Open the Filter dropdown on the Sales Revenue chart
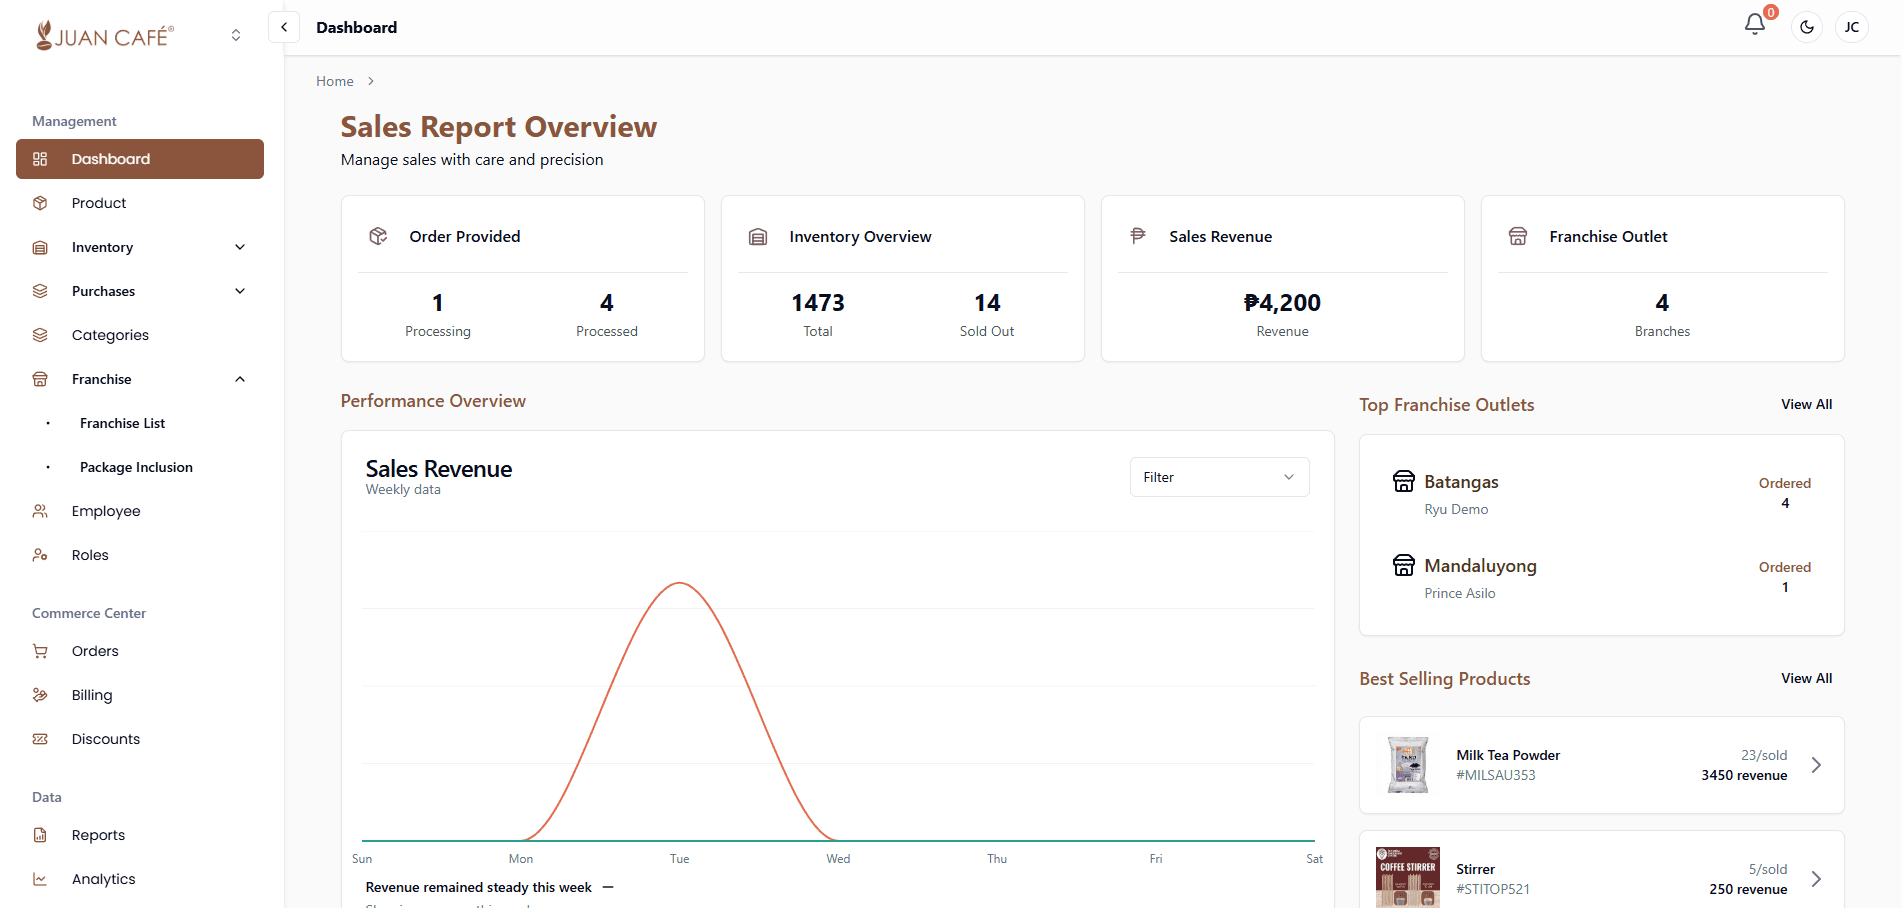Screen dimensions: 1903x908 pos(1218,477)
